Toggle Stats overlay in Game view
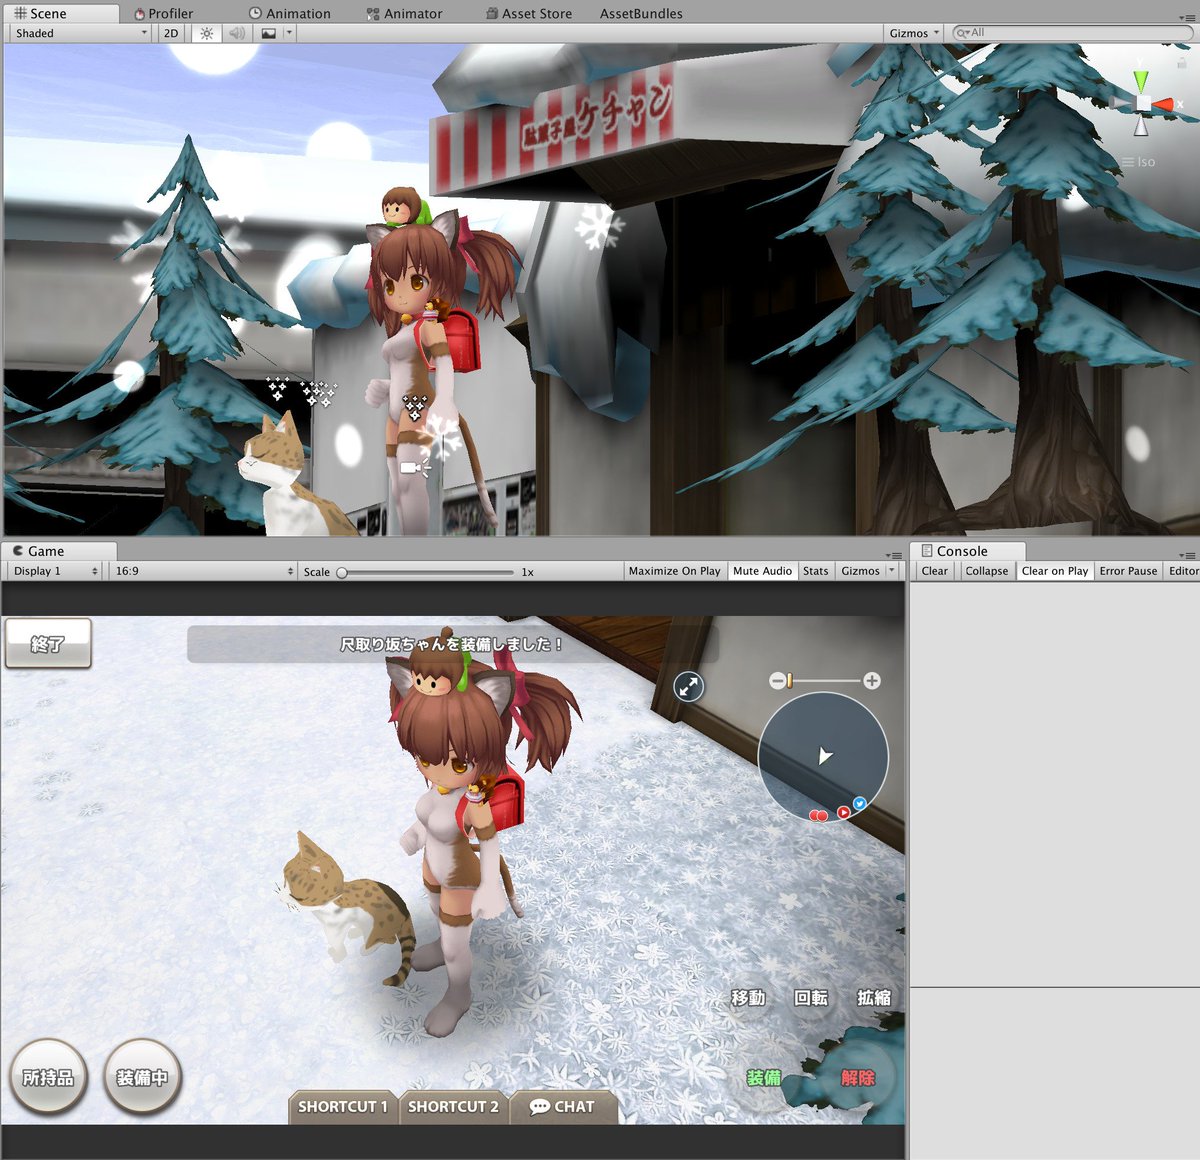This screenshot has width=1200, height=1160. (816, 571)
